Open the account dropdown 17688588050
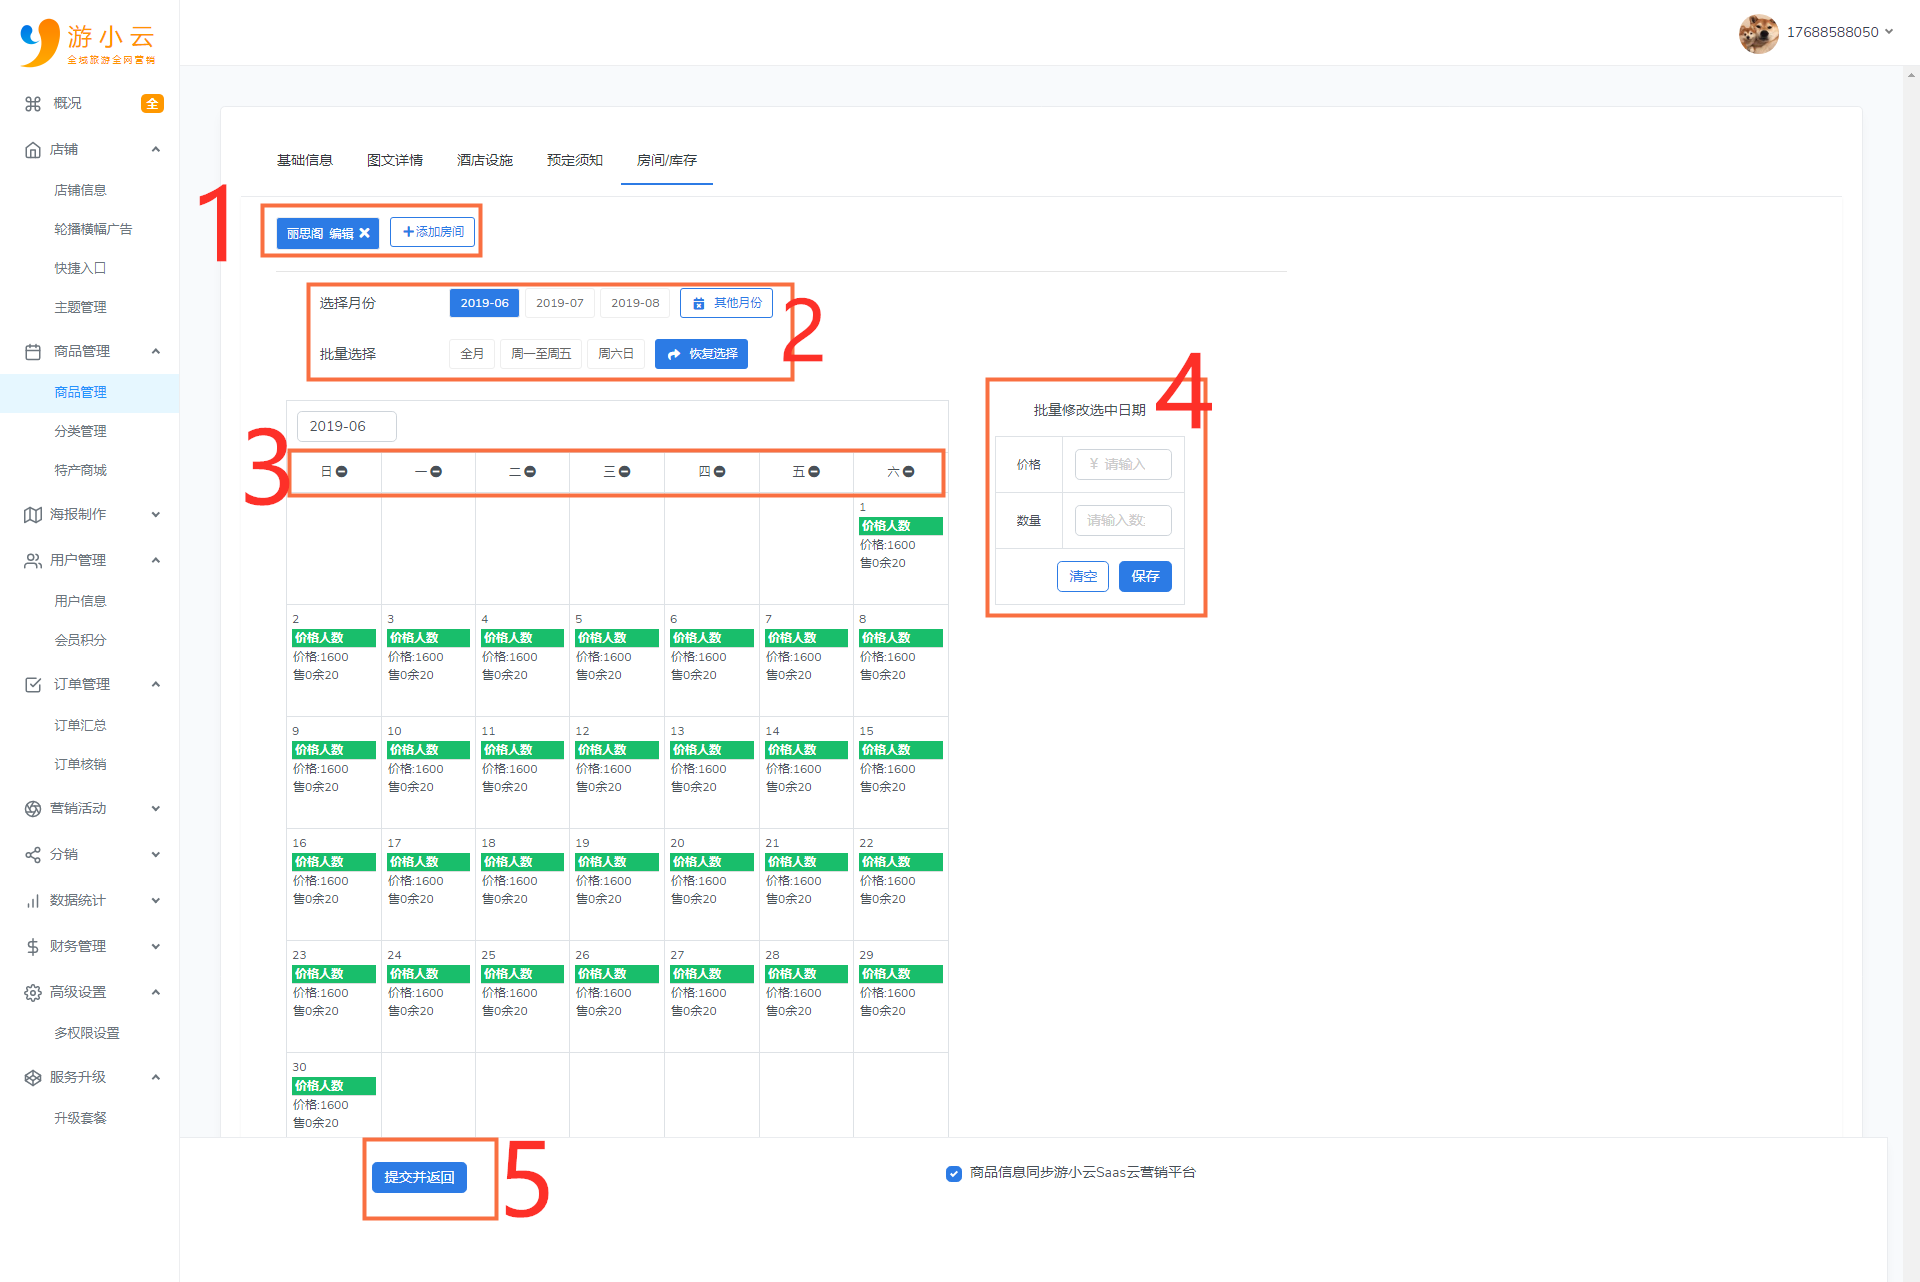 [x=1840, y=32]
